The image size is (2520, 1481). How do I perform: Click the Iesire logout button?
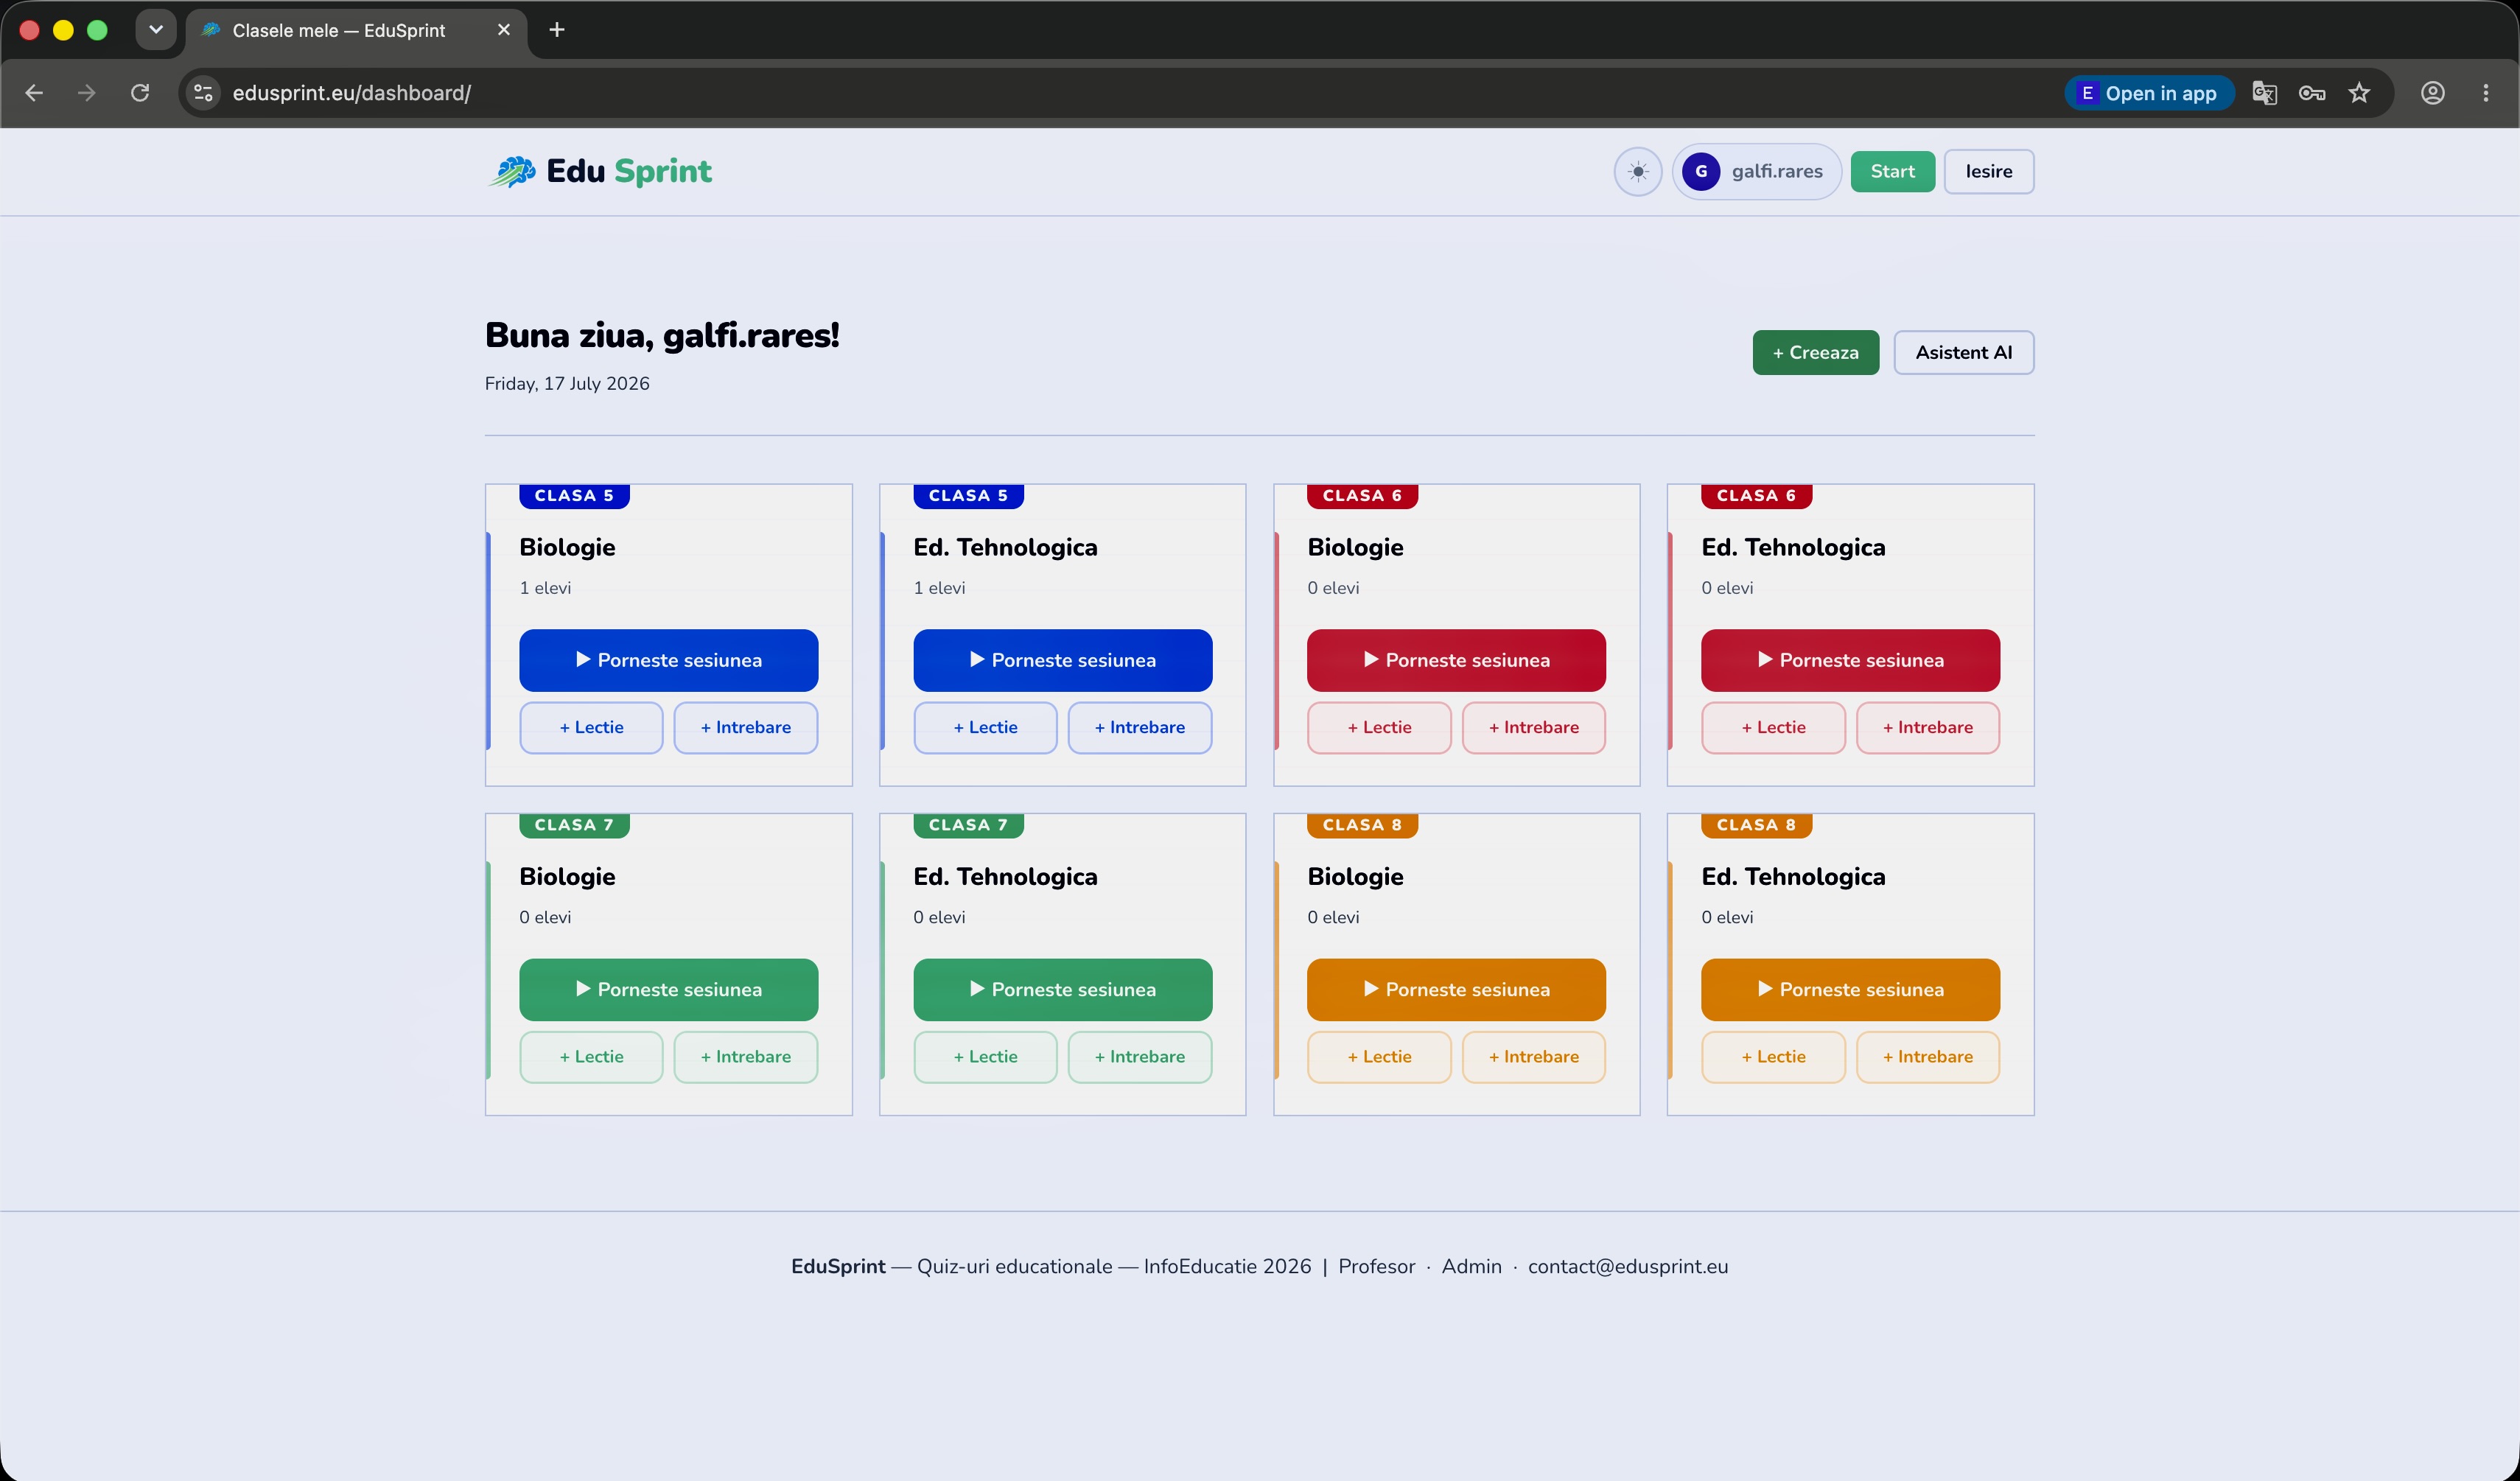click(1988, 172)
